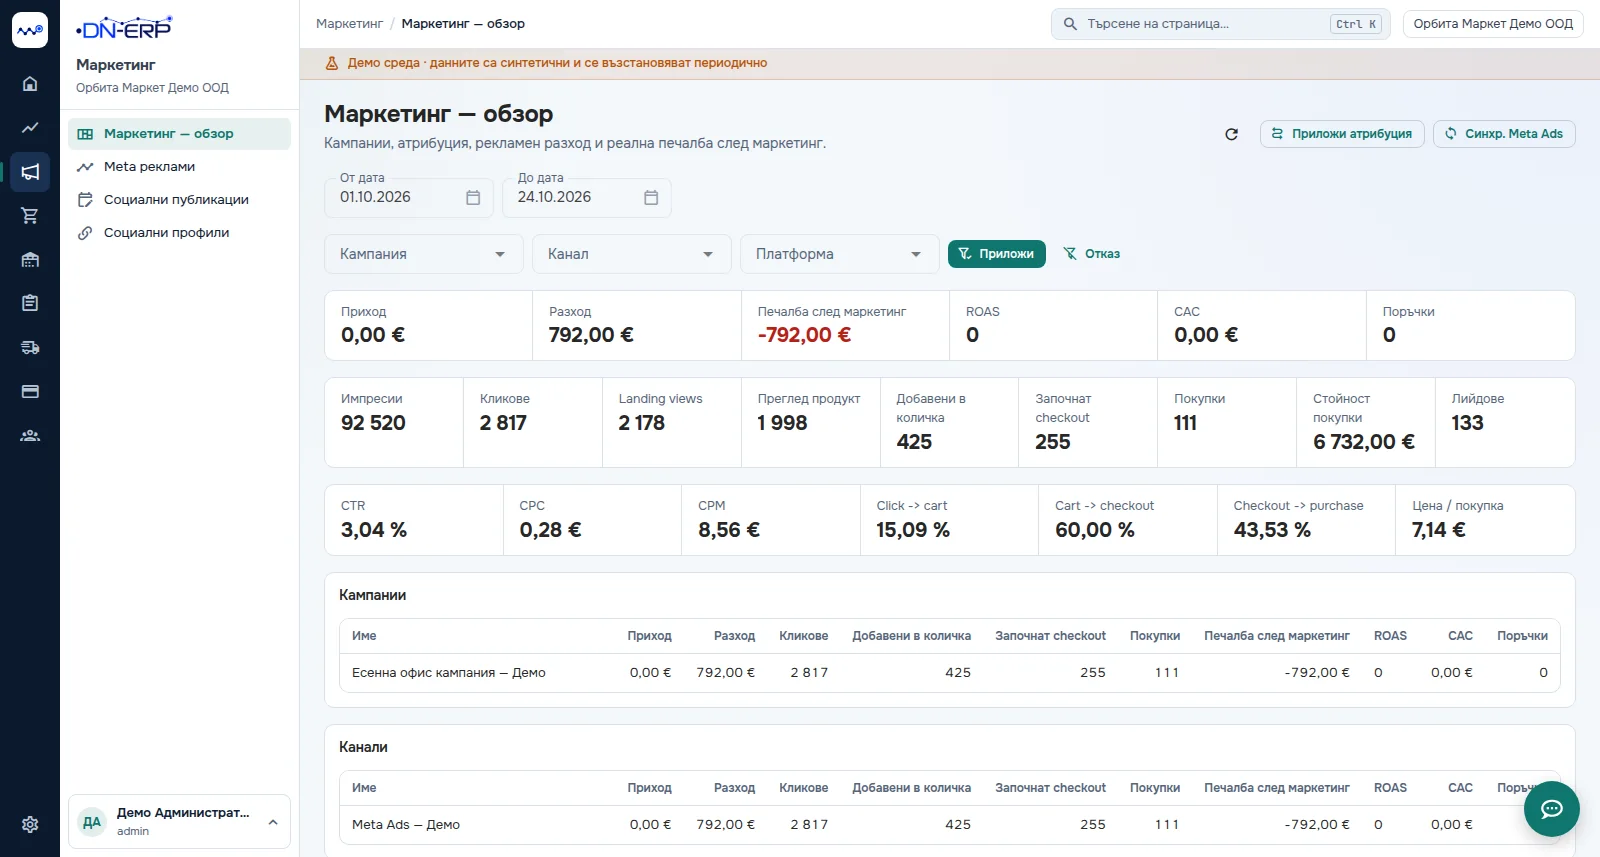Click the green Приложи filter button
The width and height of the screenshot is (1600, 857).
click(997, 254)
